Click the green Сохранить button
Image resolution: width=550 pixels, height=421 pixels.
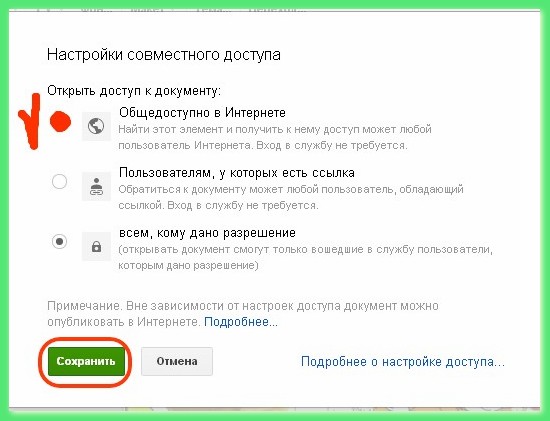pos(86,362)
